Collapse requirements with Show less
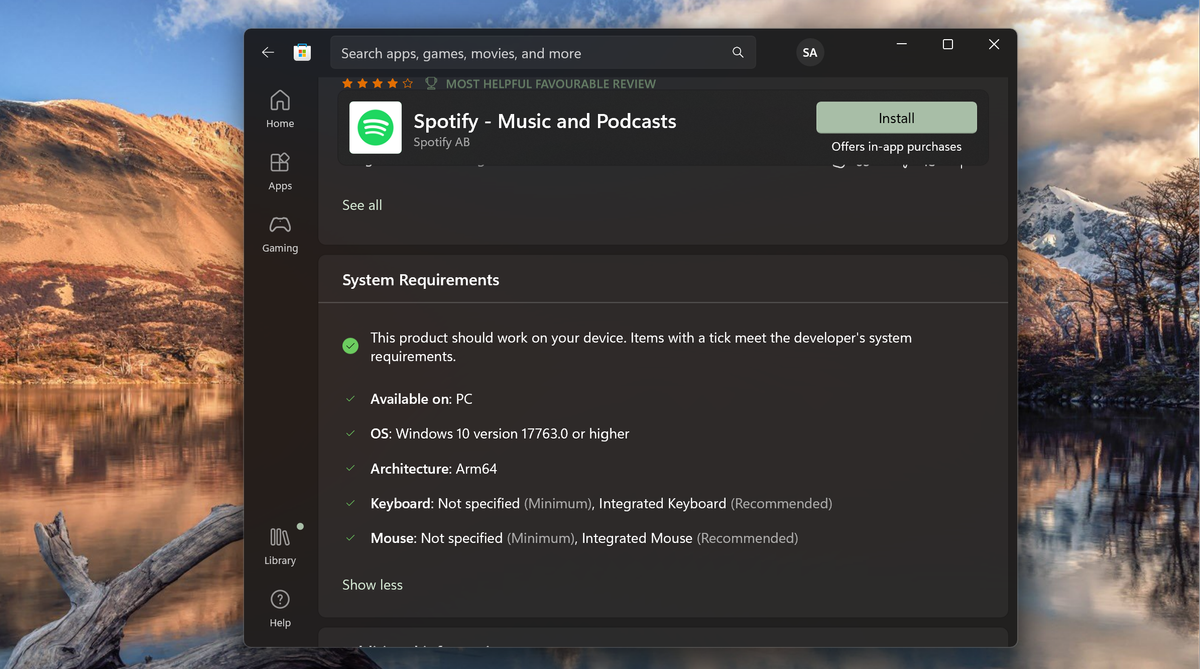This screenshot has height=669, width=1200. pyautogui.click(x=372, y=585)
